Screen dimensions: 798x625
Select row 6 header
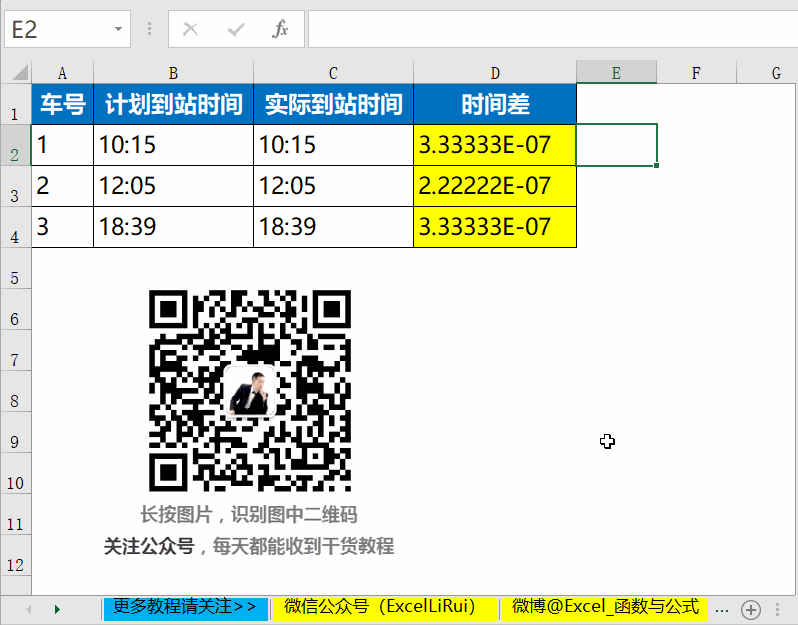(15, 309)
